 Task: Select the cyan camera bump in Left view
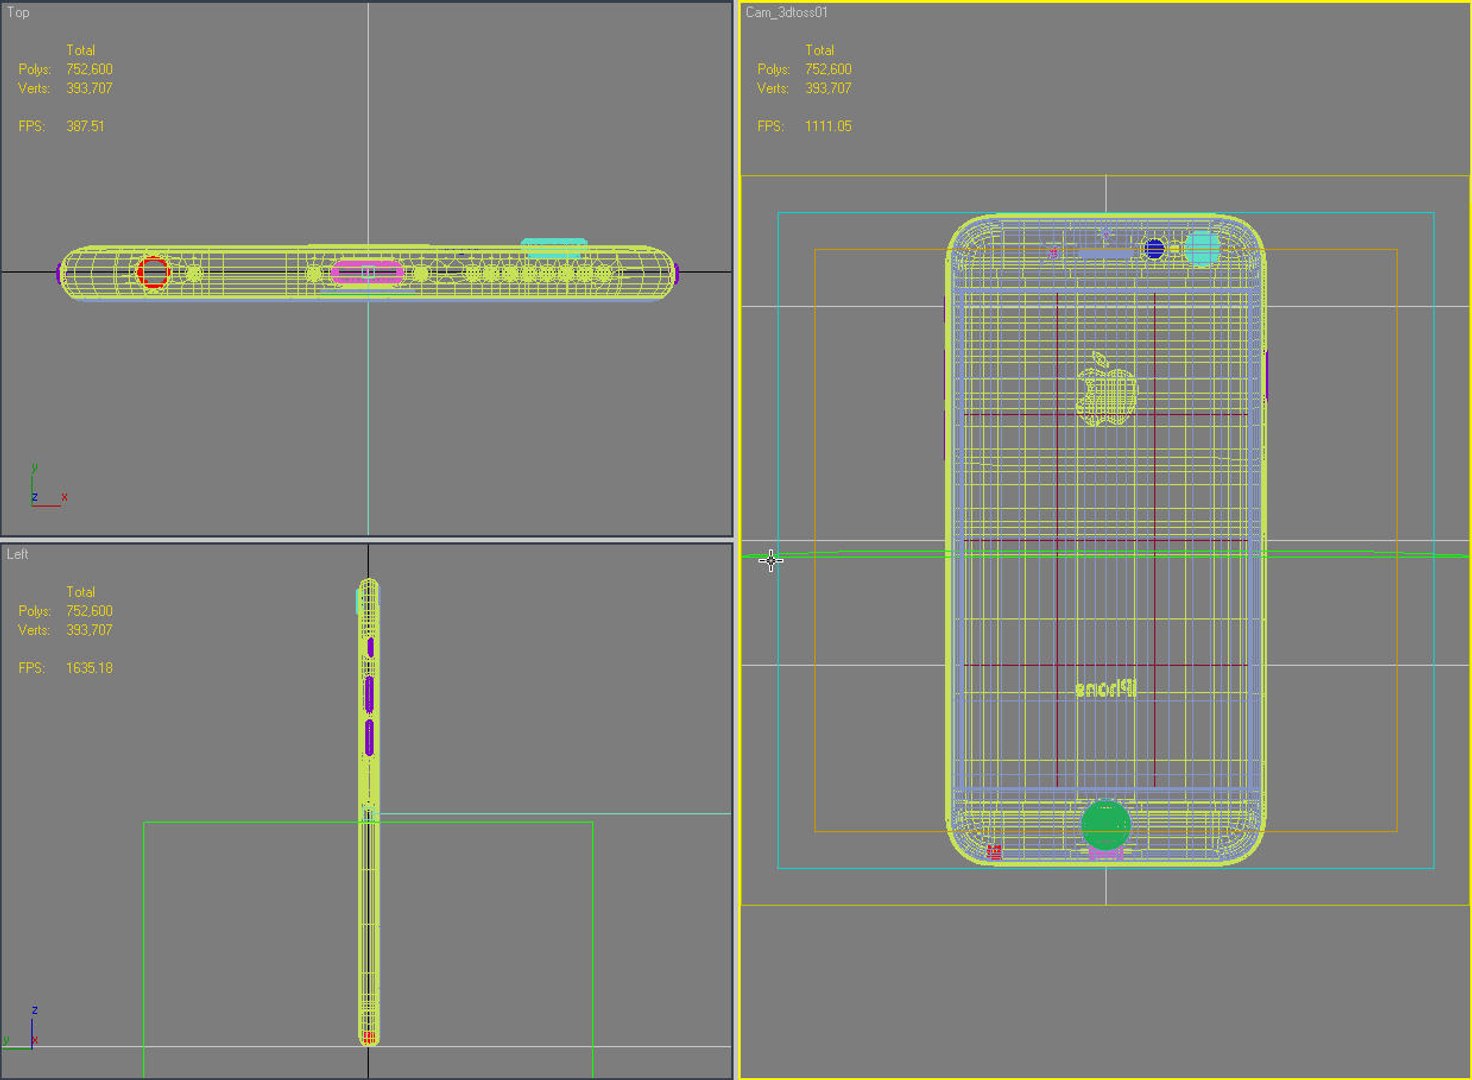point(358,602)
